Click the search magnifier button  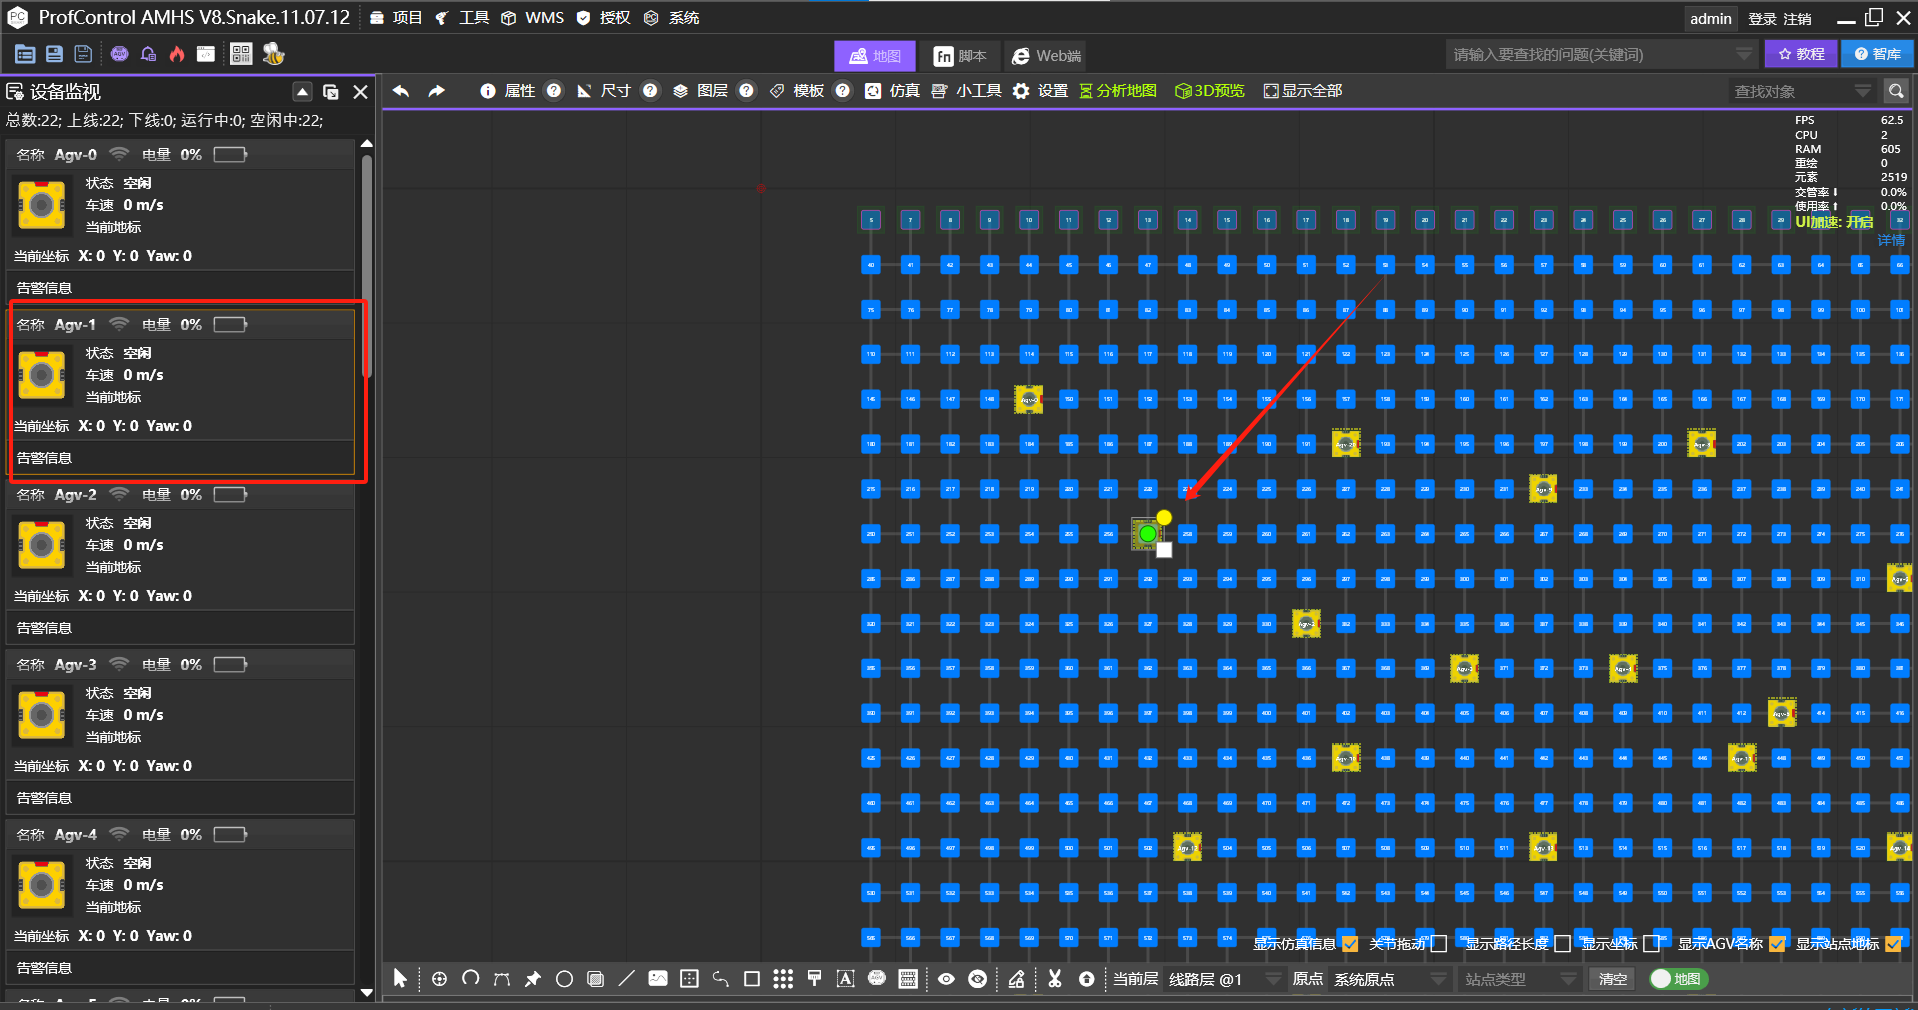[x=1896, y=91]
